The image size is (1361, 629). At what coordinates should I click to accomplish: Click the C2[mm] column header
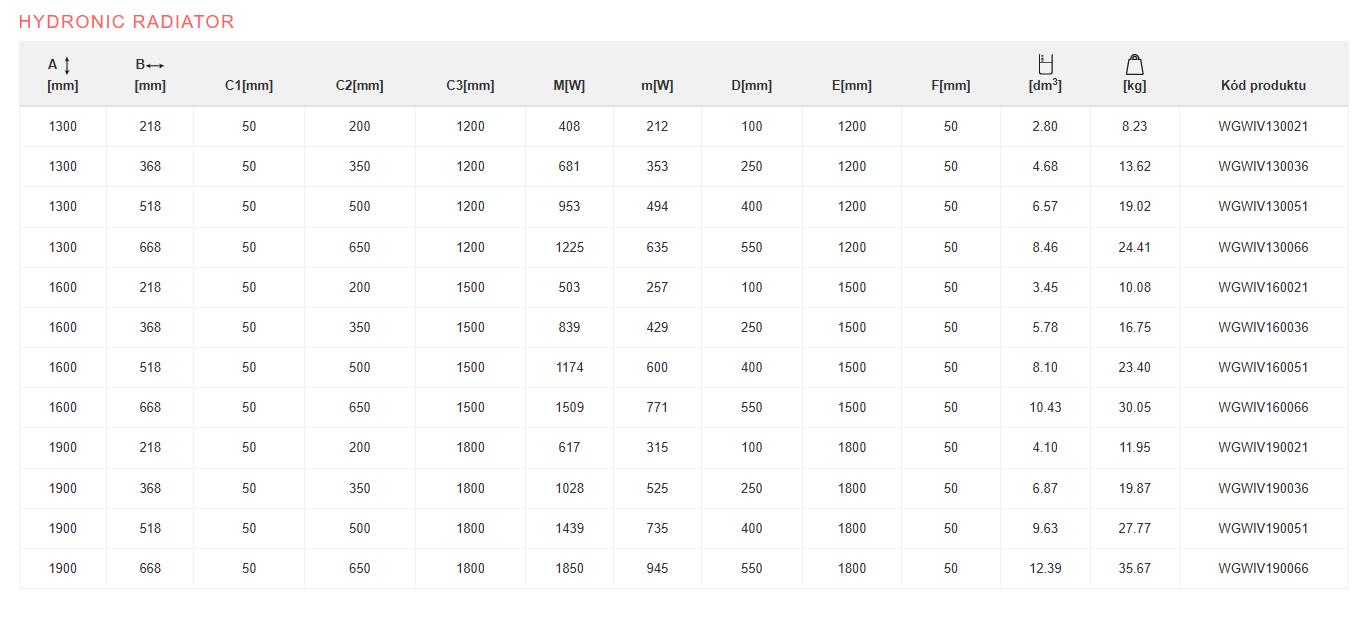point(359,86)
